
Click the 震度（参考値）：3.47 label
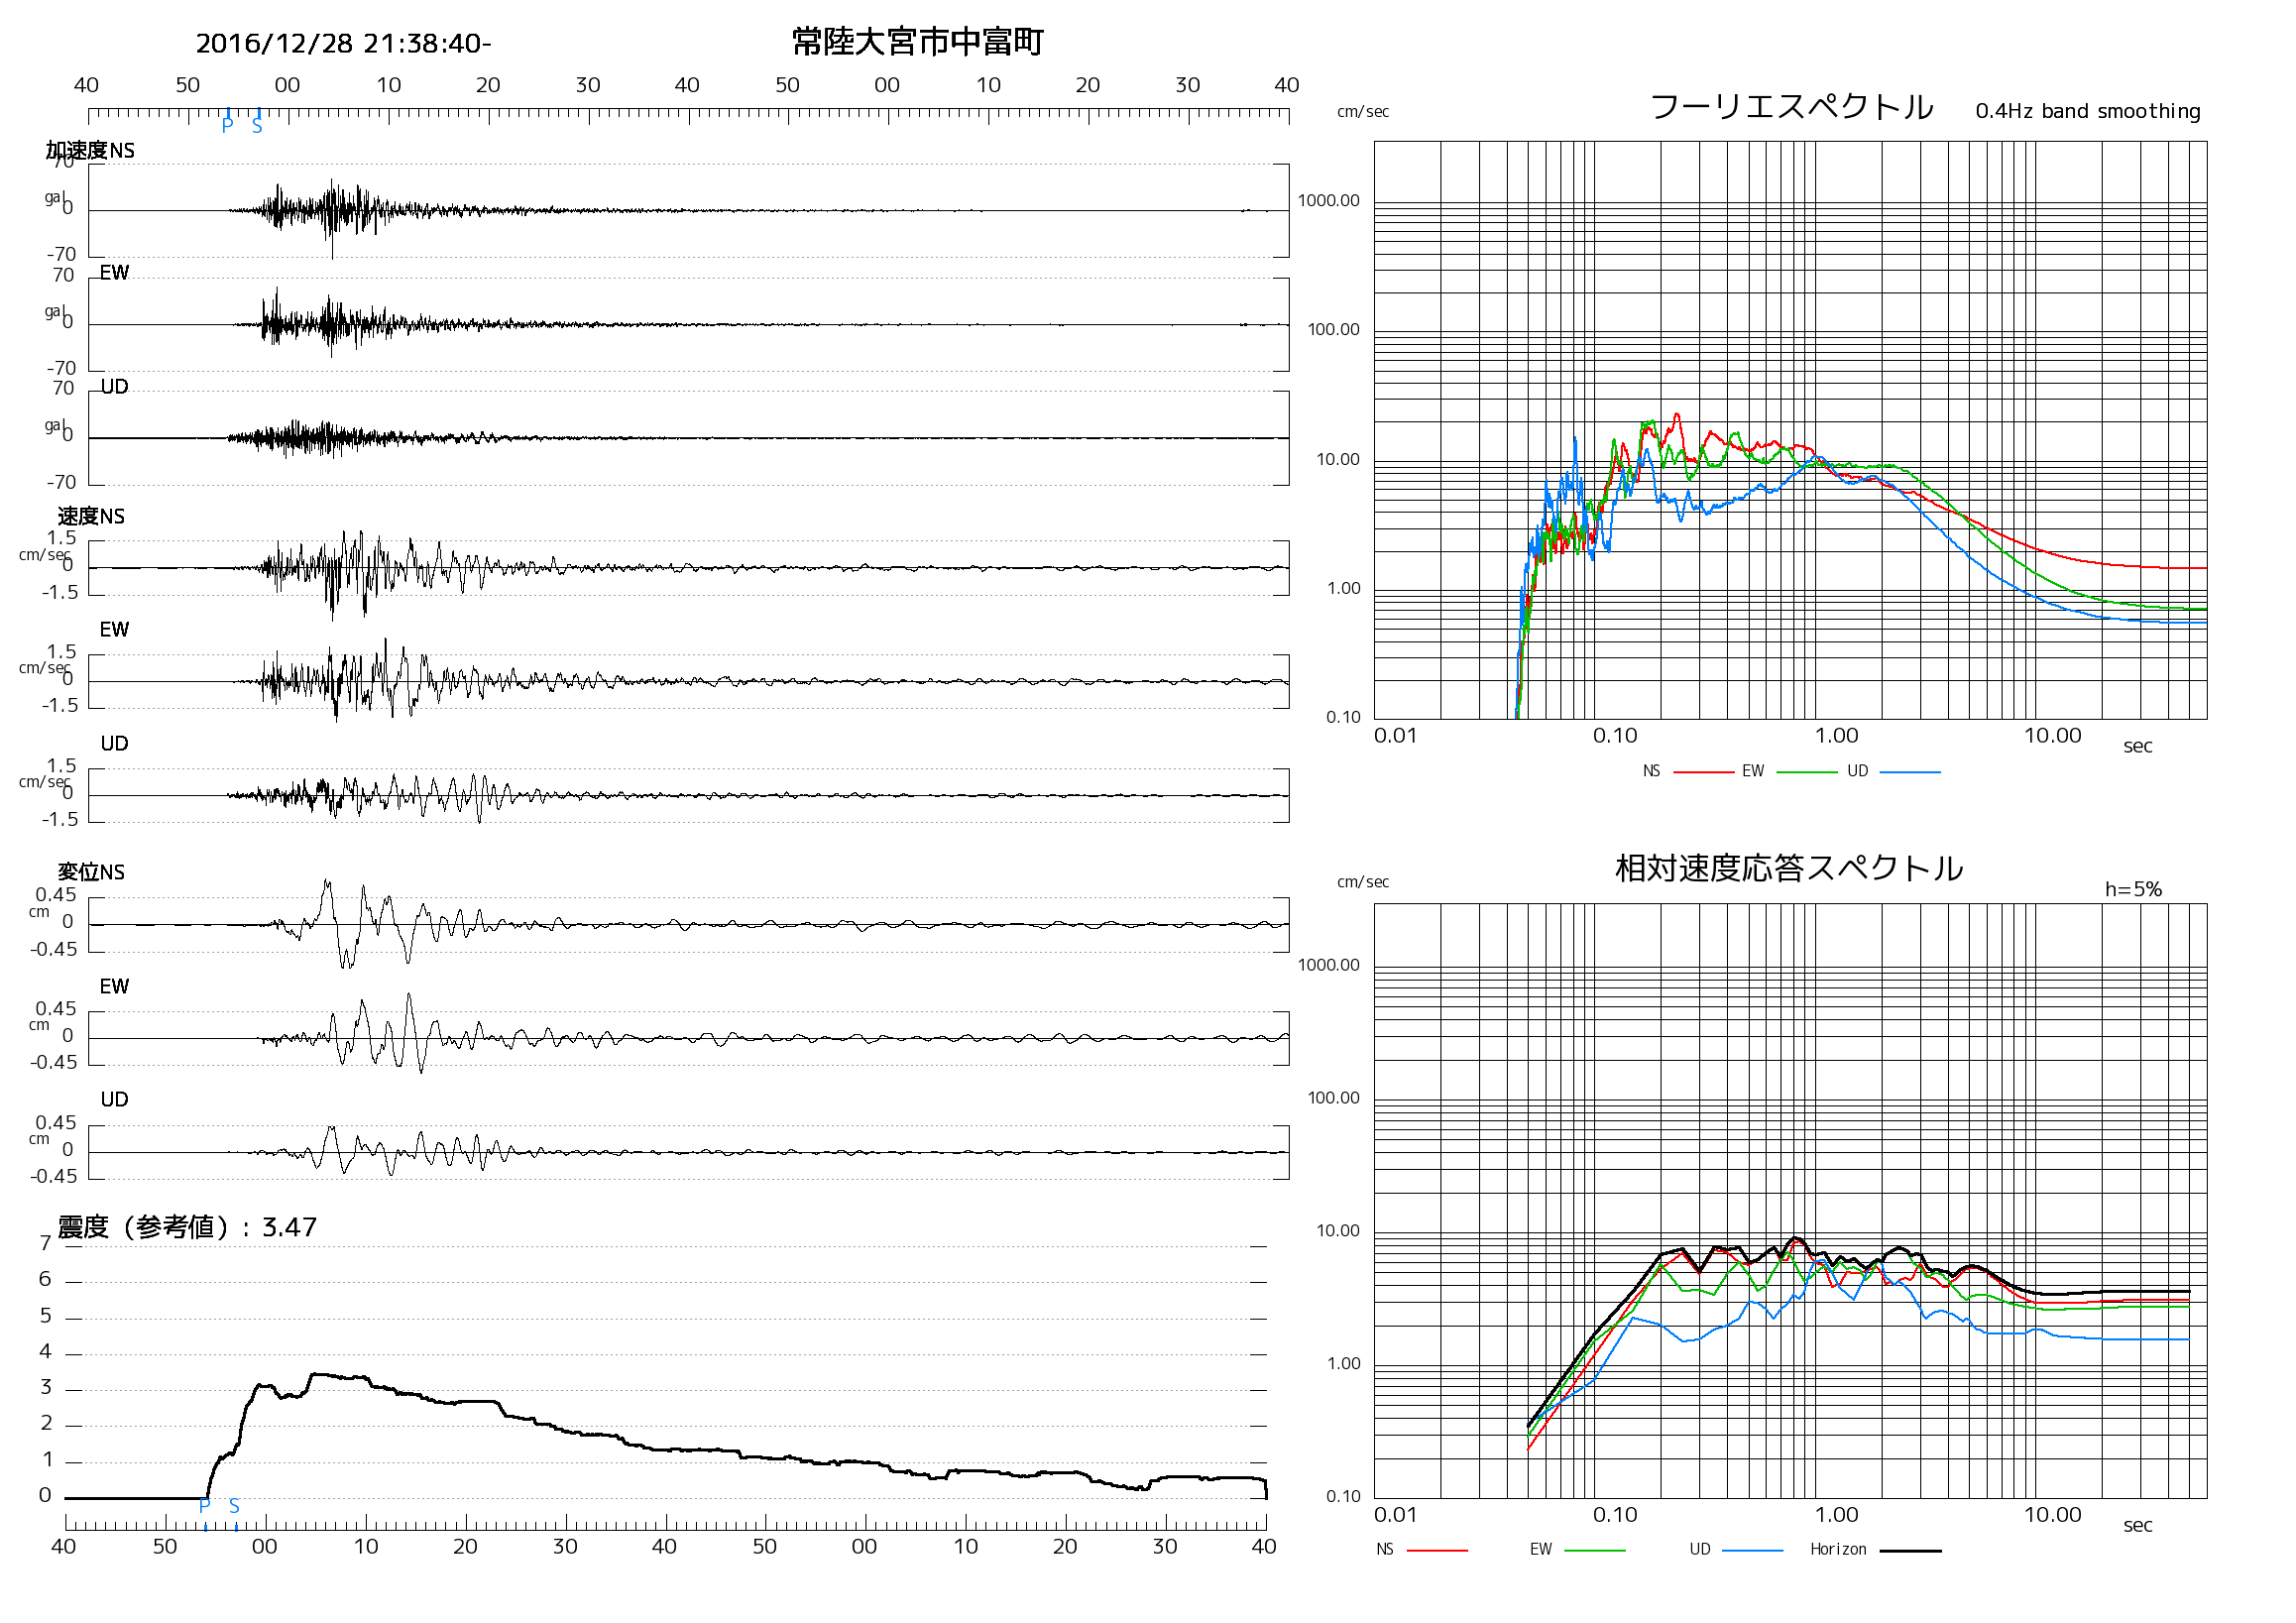(187, 1227)
